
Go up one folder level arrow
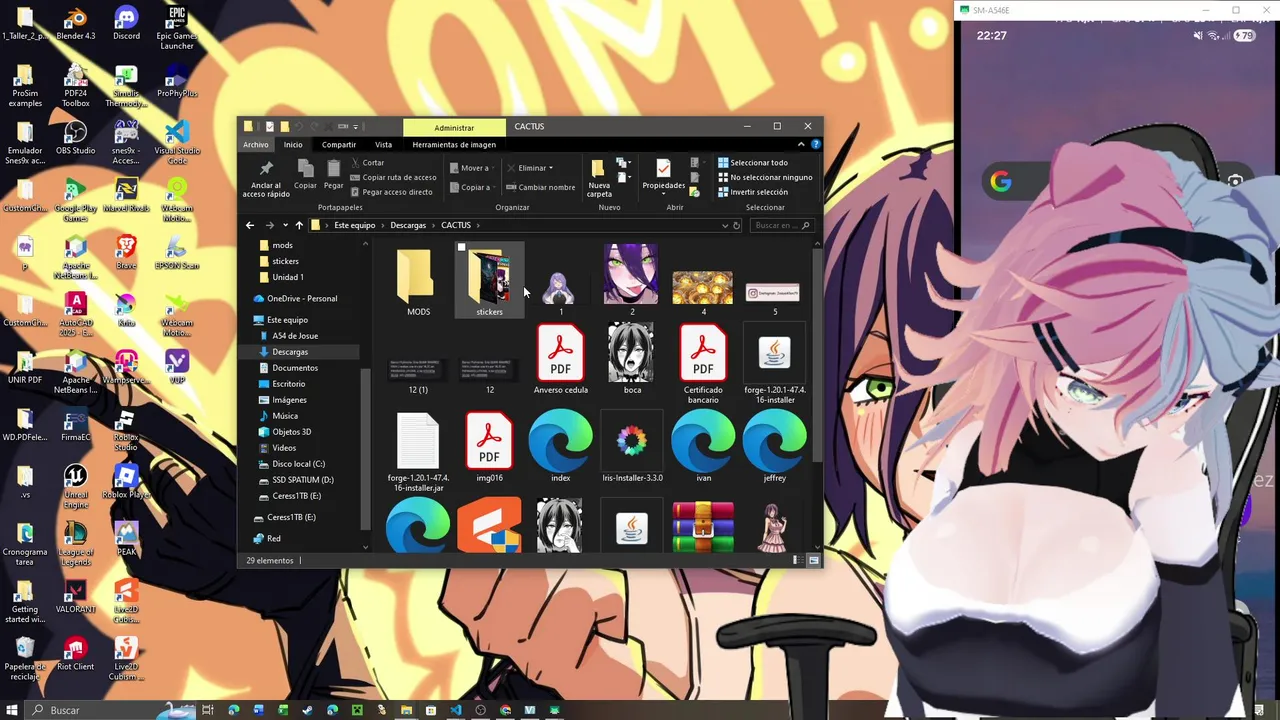pos(298,225)
